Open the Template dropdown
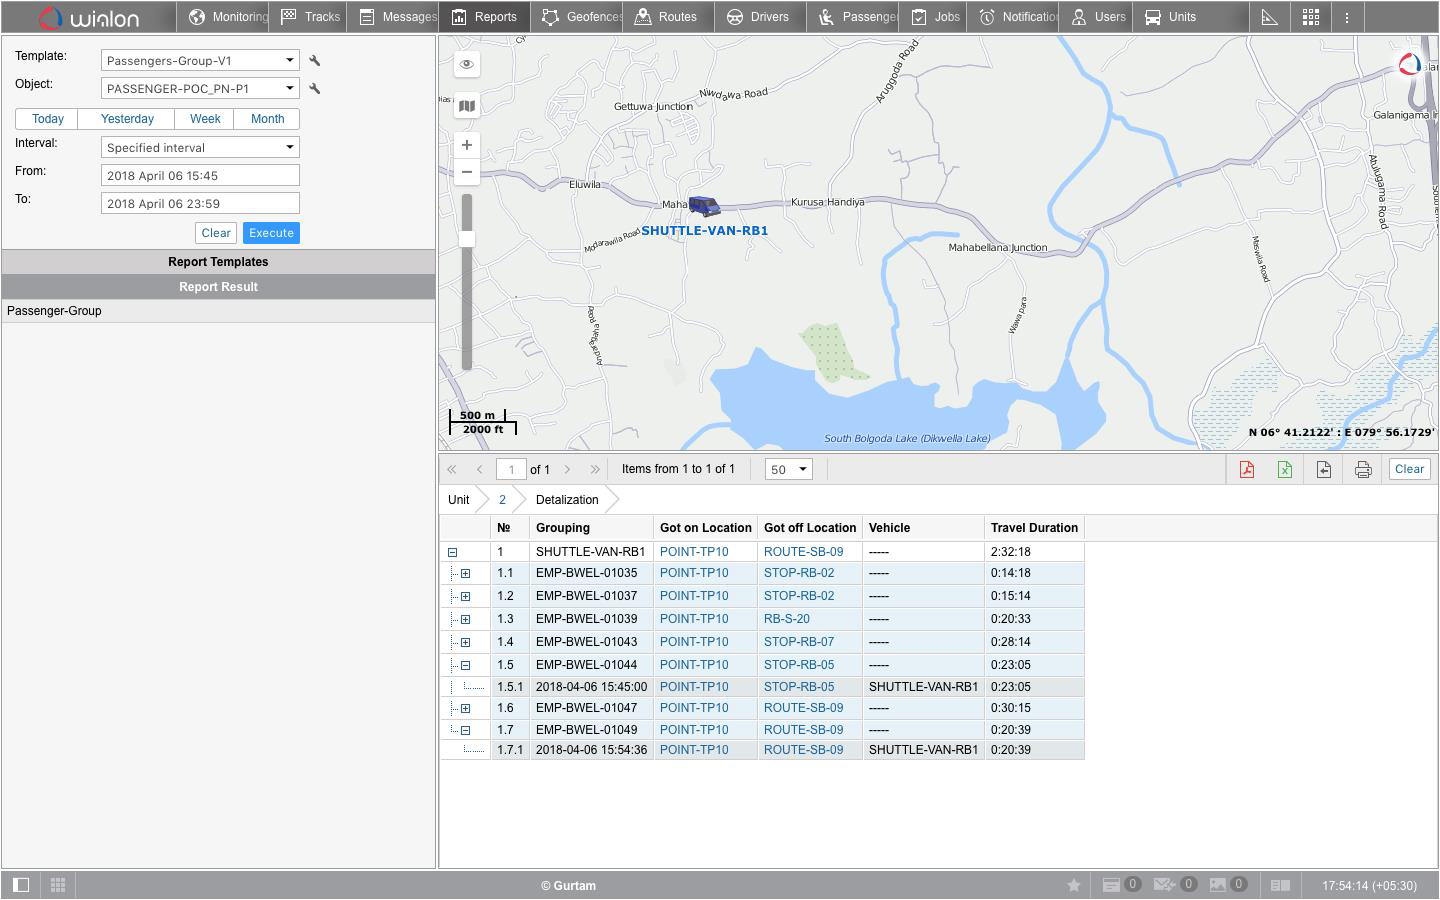The image size is (1440, 900). pos(200,61)
